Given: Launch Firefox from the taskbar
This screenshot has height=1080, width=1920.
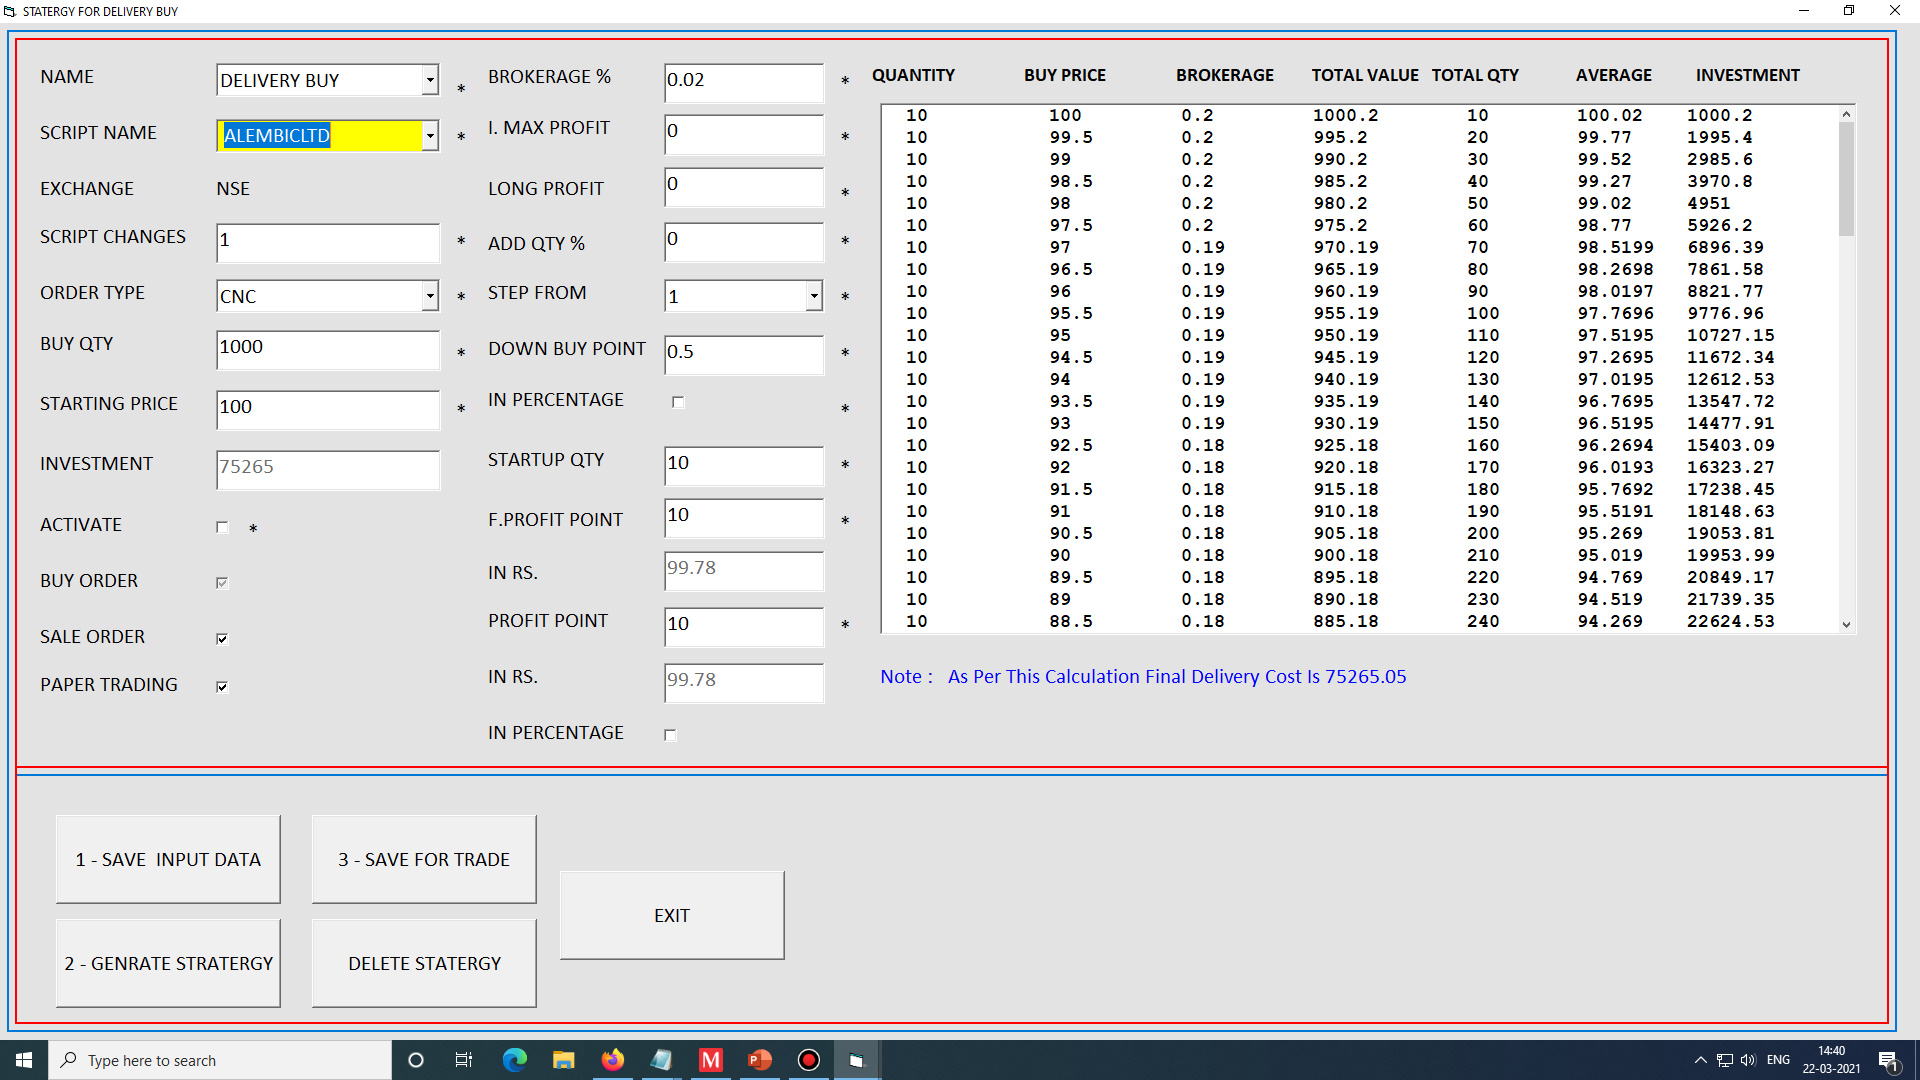Looking at the screenshot, I should pyautogui.click(x=612, y=1060).
